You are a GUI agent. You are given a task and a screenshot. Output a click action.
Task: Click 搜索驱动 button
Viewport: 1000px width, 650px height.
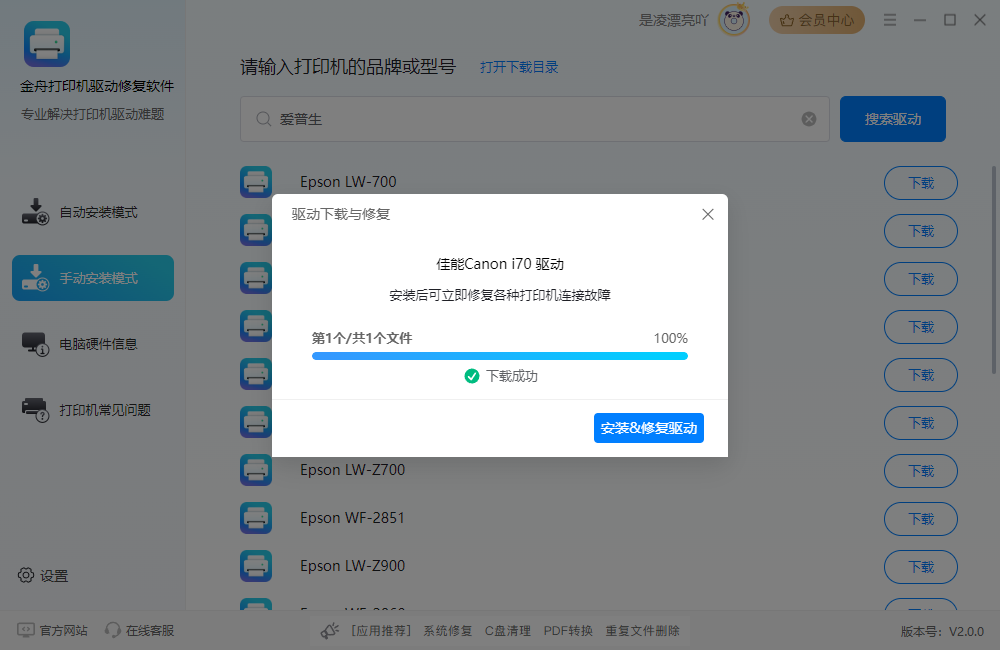(892, 119)
